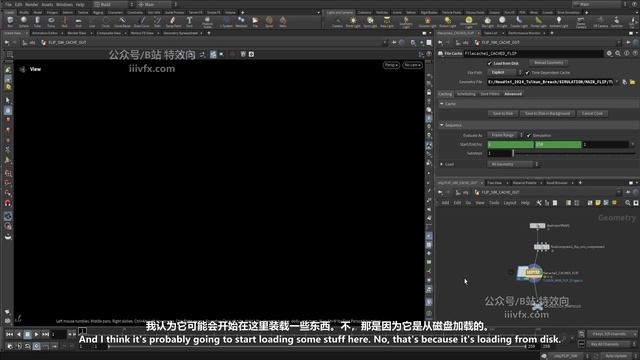
Task: Click the parameter pane search icon
Action: 618,53
